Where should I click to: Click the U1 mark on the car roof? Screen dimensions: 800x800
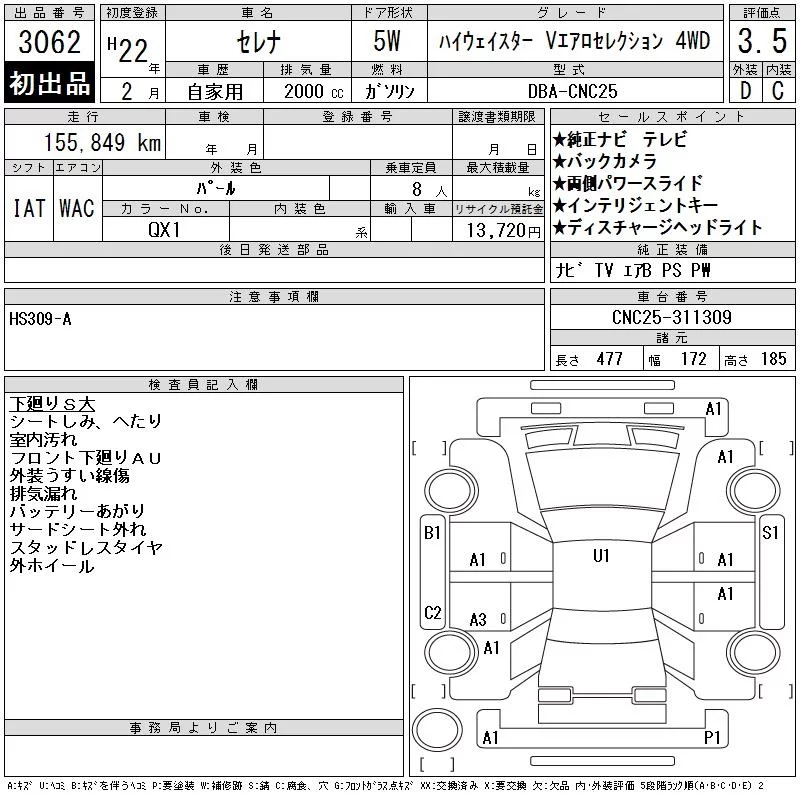tap(601, 555)
